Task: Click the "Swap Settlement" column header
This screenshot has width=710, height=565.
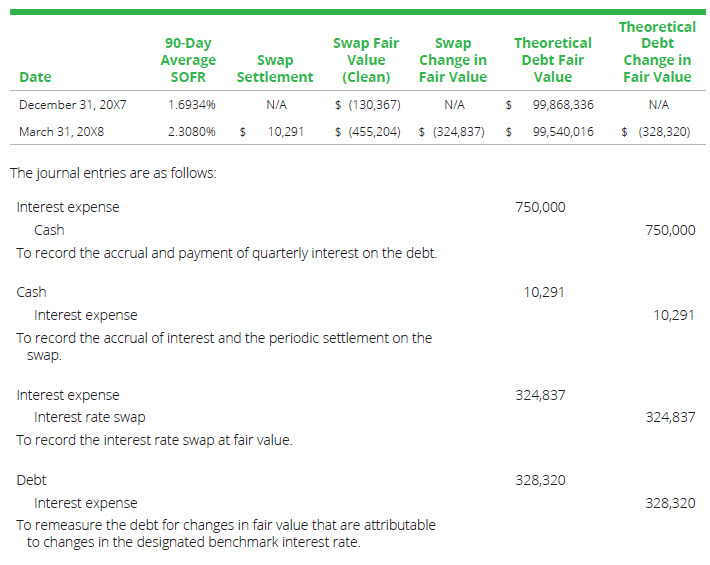Action: [274, 68]
